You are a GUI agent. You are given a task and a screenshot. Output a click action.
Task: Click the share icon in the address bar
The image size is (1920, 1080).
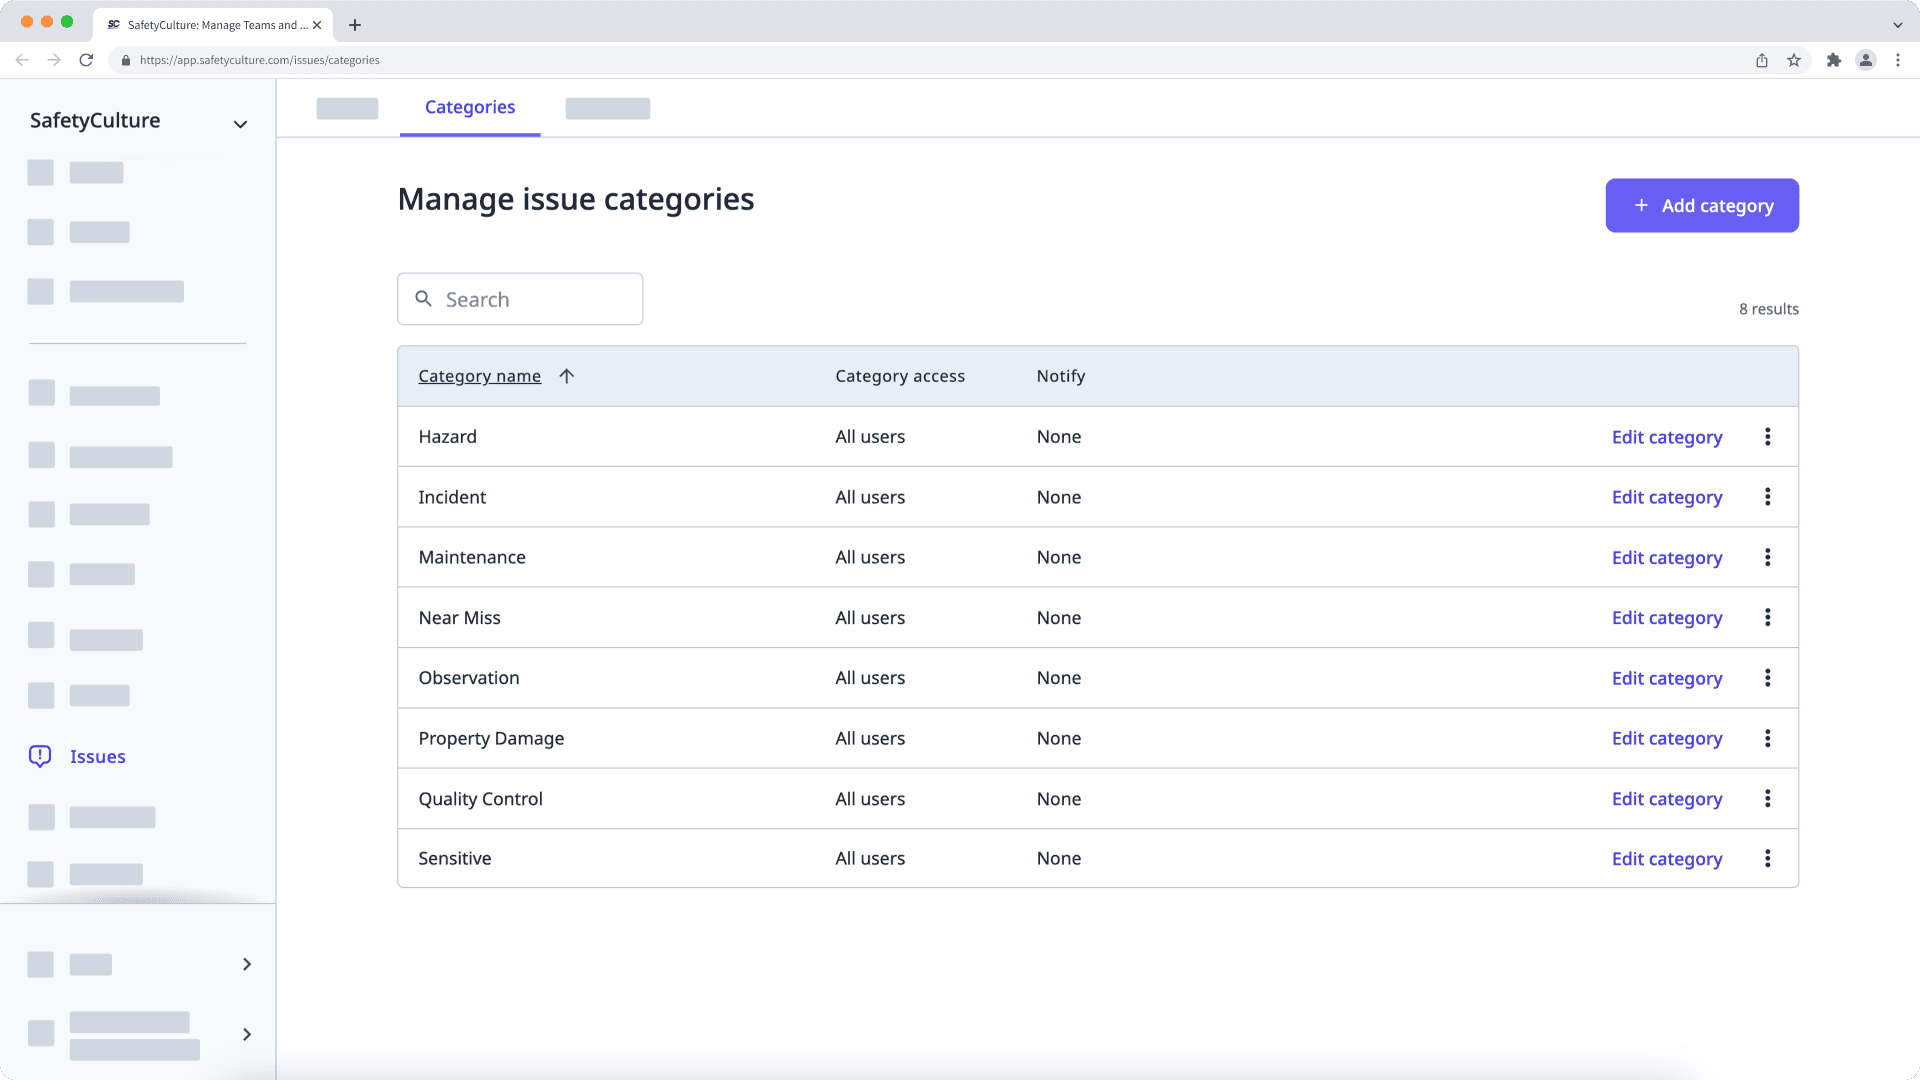pos(1761,60)
